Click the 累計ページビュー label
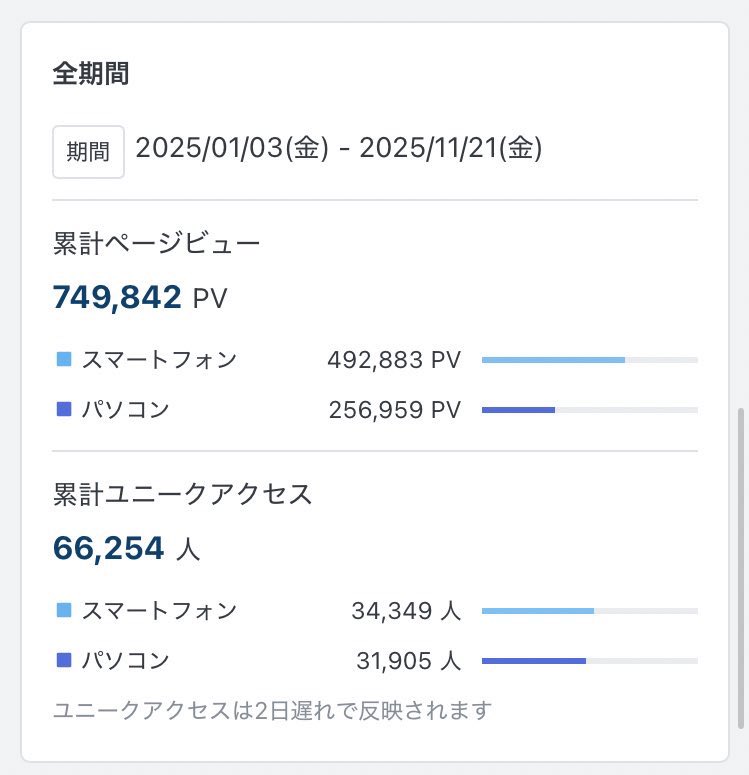 (x=156, y=243)
